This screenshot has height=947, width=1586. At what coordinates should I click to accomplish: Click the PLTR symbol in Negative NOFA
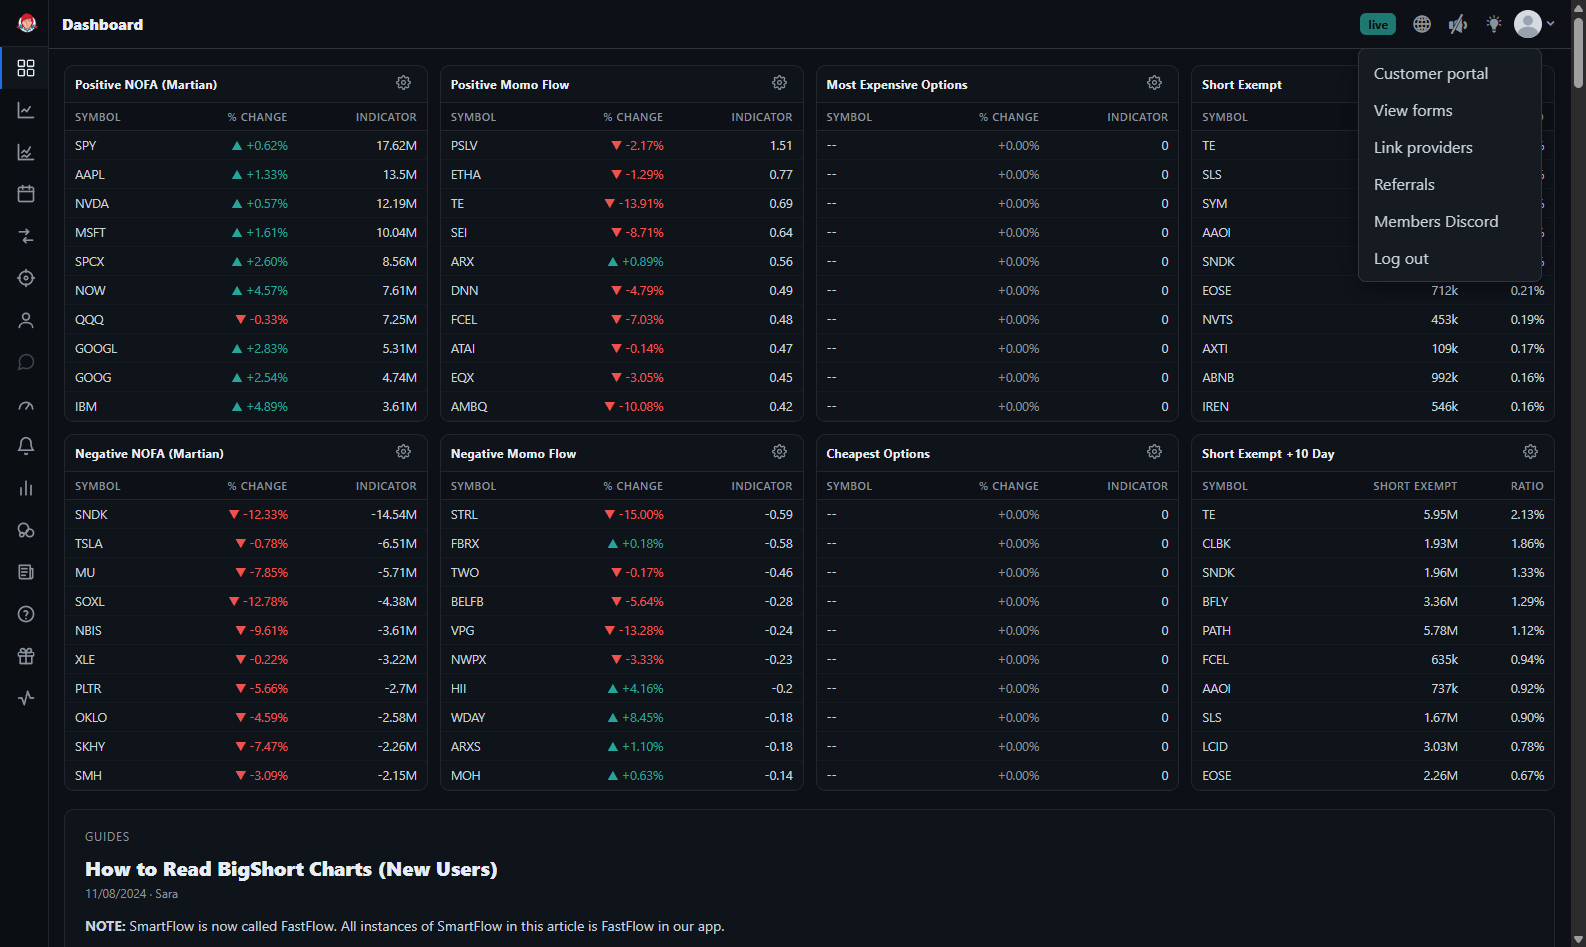pos(88,689)
